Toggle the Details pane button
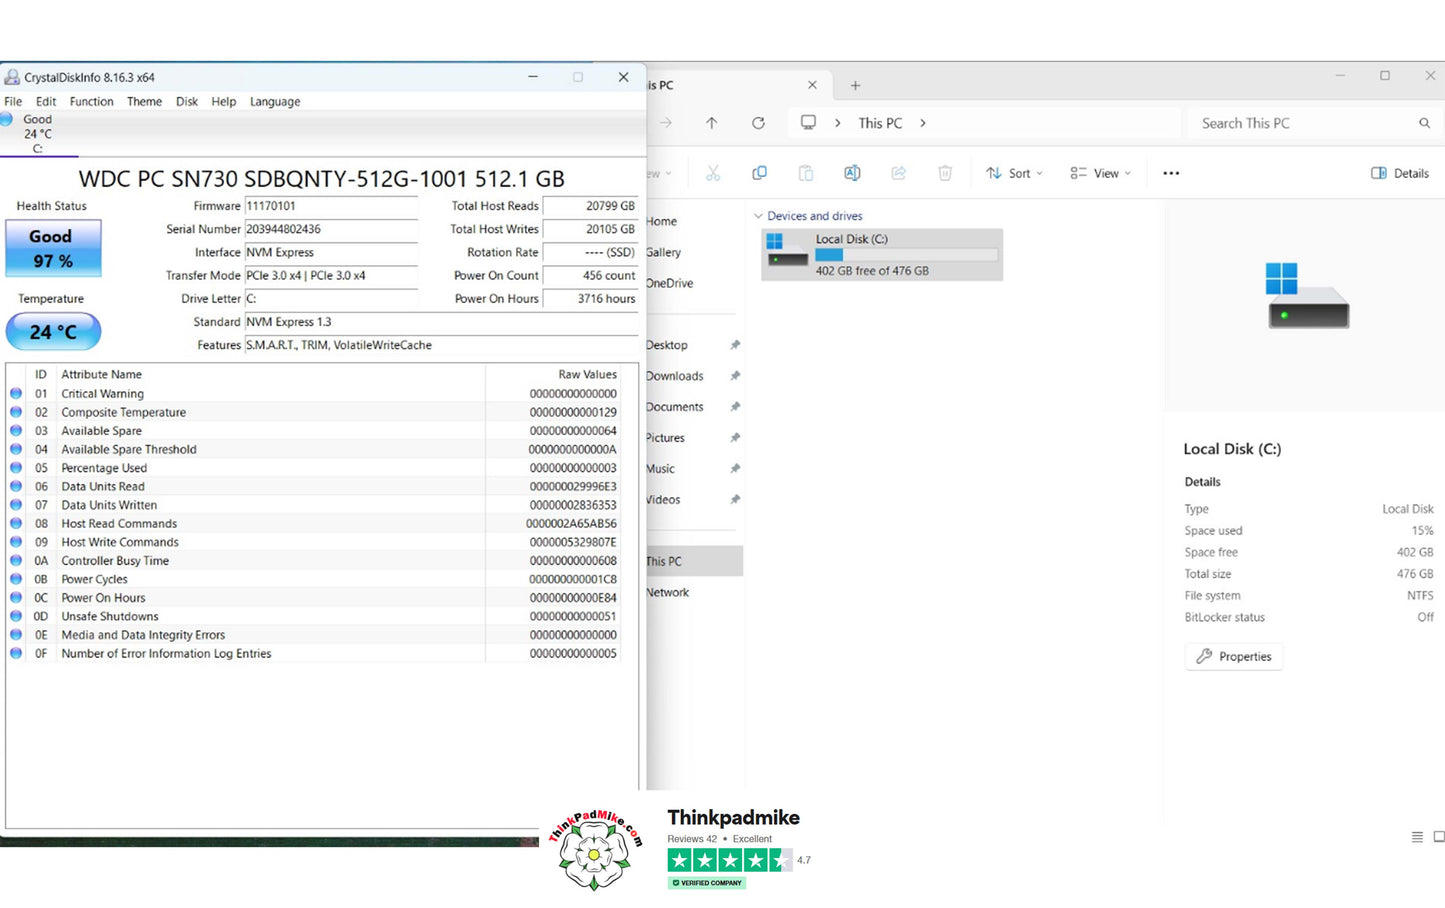Viewport: 1445px width, 908px height. [x=1400, y=173]
